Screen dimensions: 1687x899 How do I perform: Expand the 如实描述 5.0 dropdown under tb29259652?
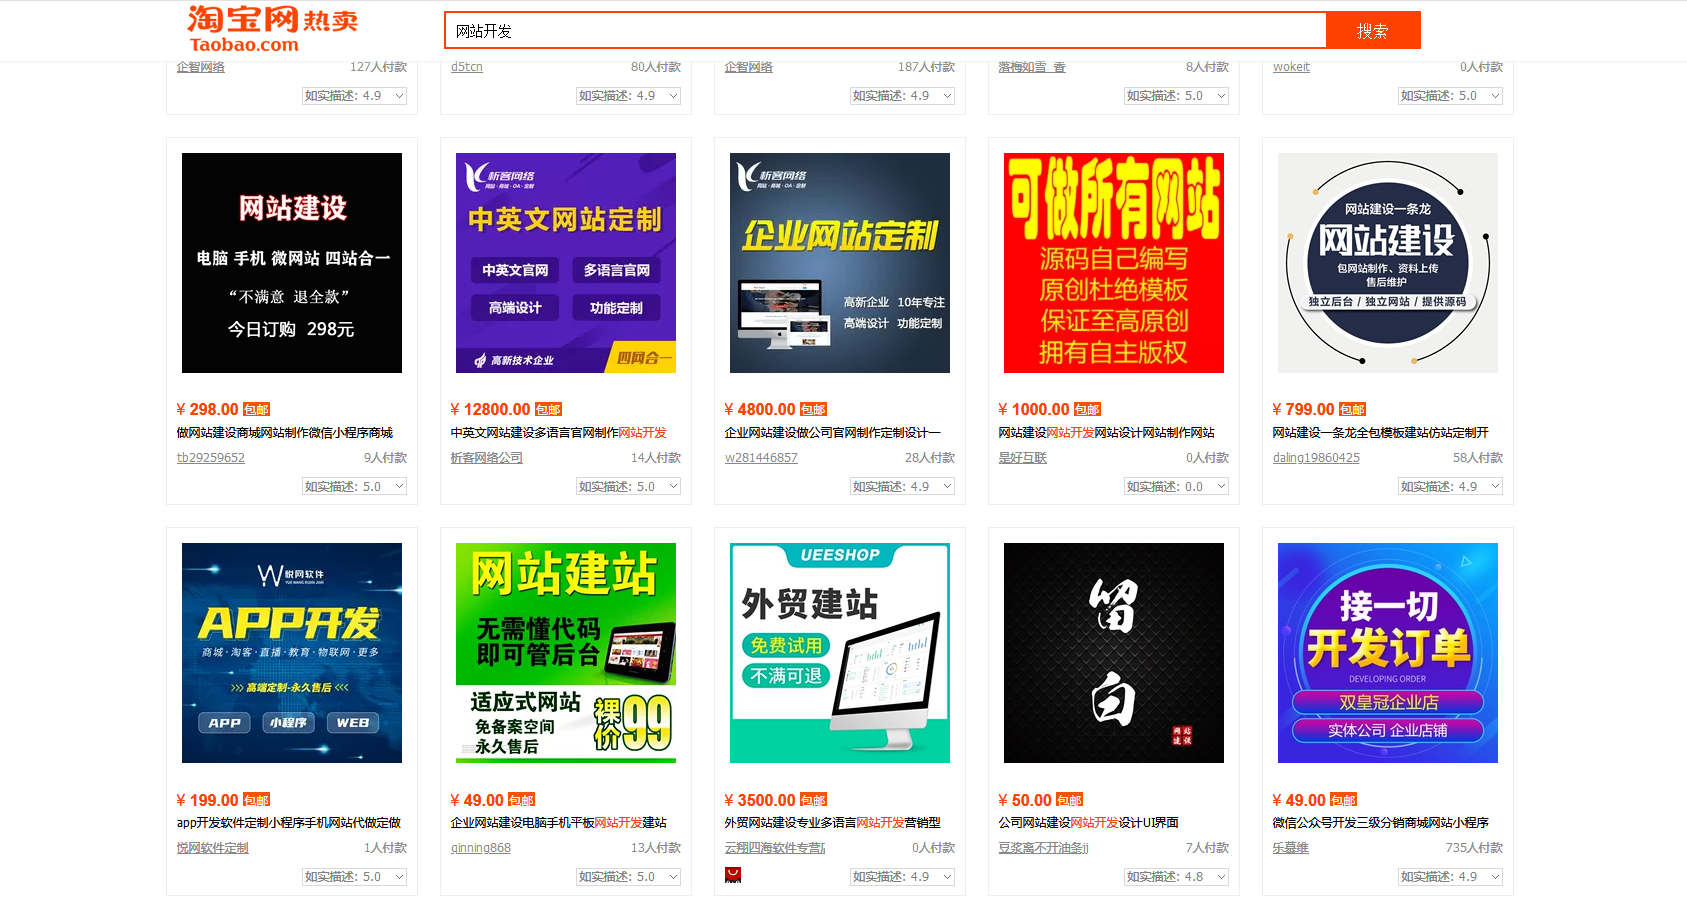(x=354, y=487)
